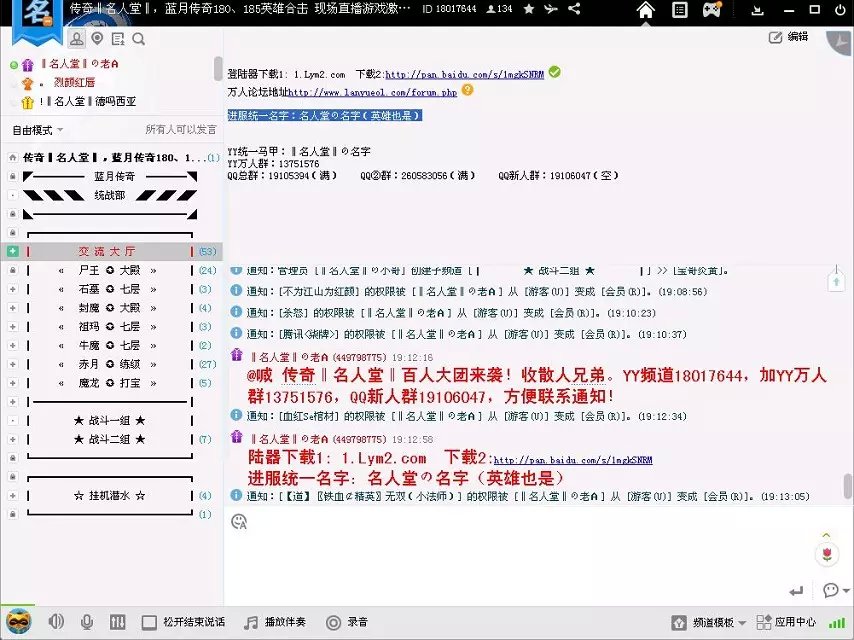
Task: Click the home icon in the top bar
Action: point(646,11)
